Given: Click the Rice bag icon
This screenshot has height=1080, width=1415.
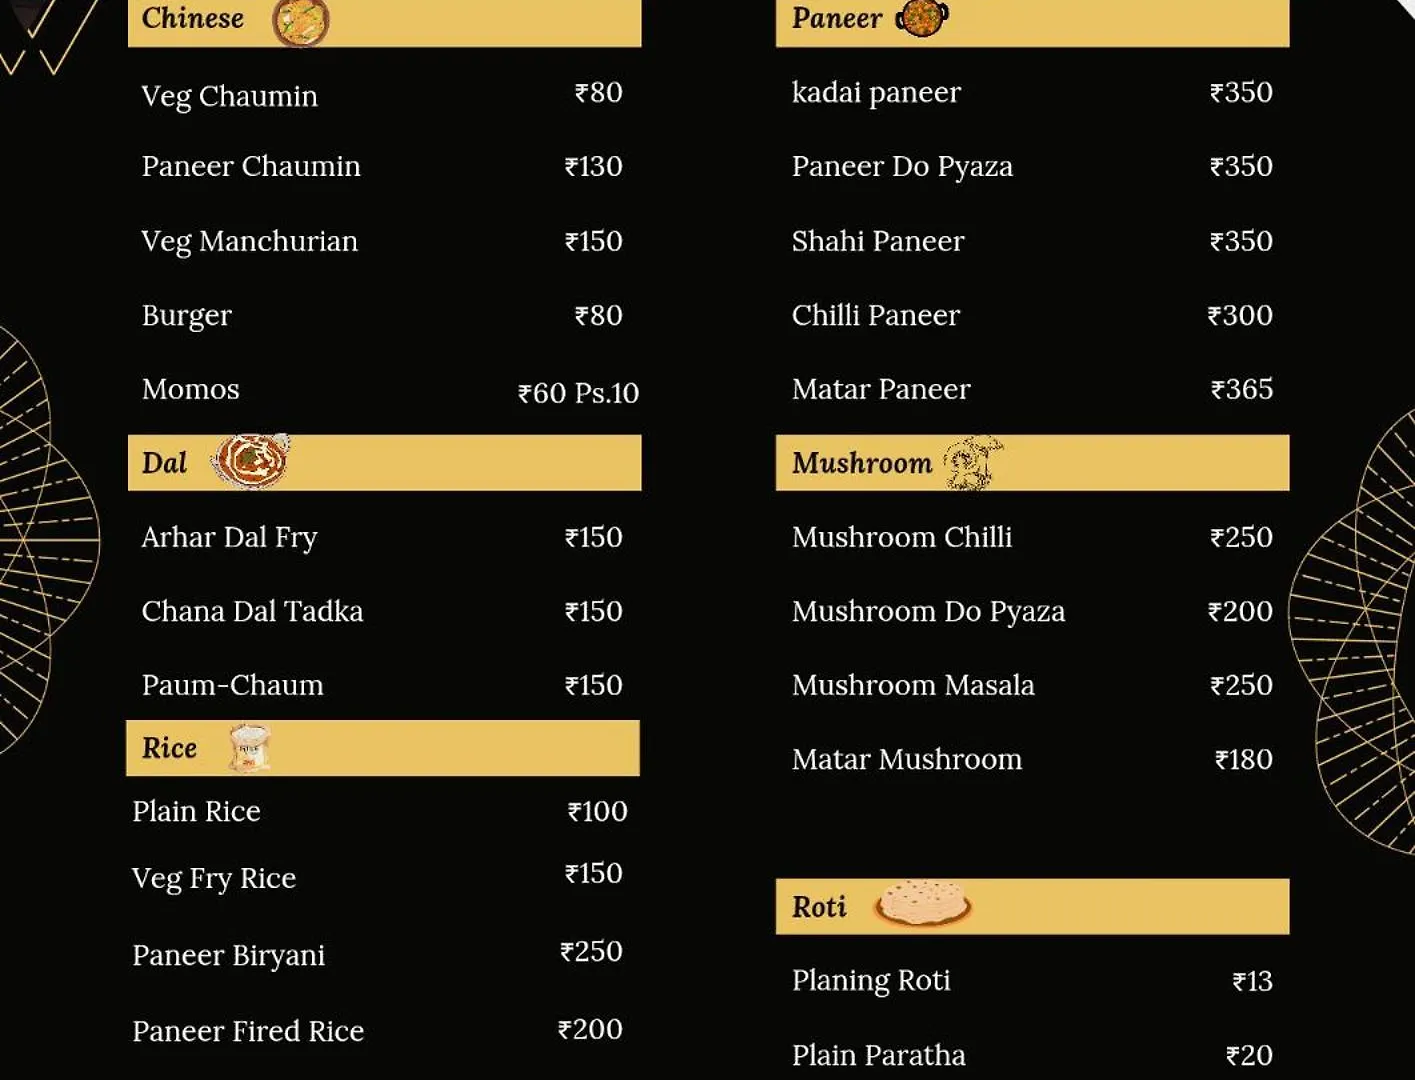Looking at the screenshot, I should pos(249,748).
